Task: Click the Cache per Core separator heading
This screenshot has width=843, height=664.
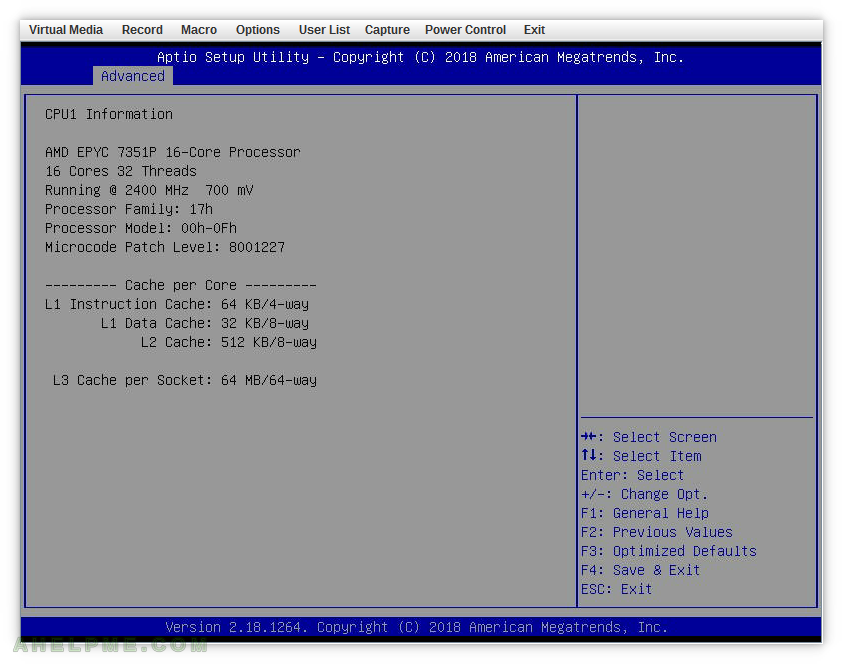Action: (181, 285)
